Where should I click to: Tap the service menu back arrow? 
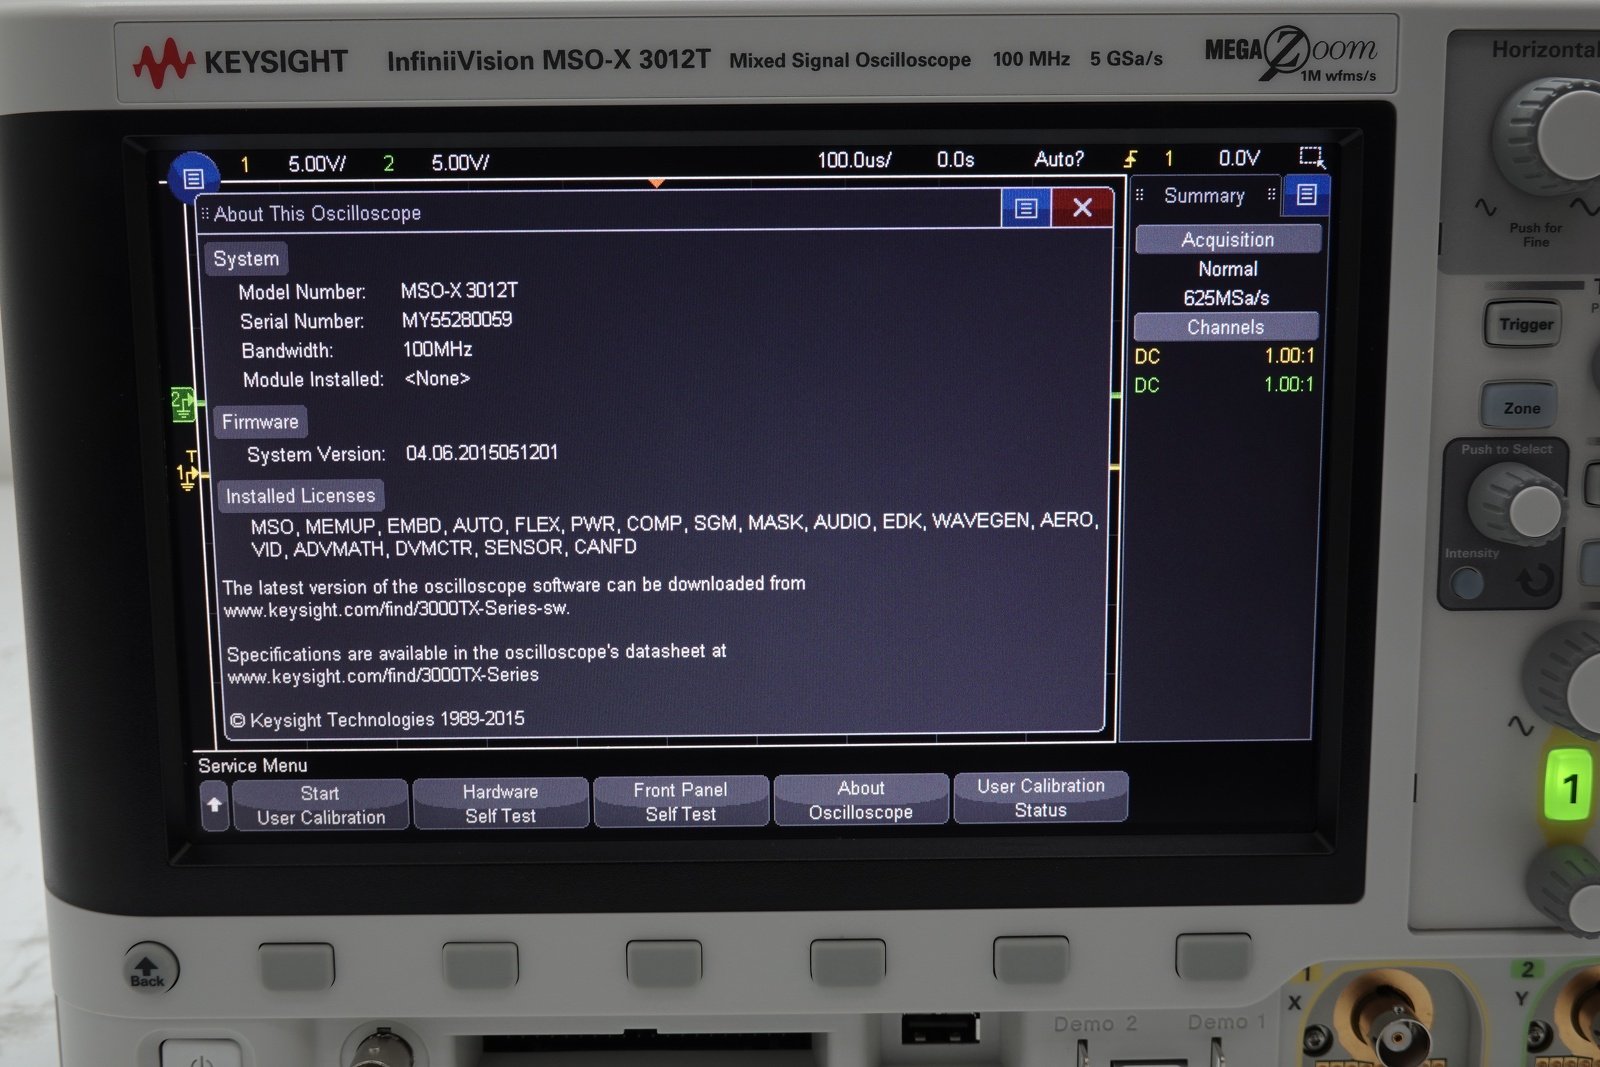coord(214,806)
